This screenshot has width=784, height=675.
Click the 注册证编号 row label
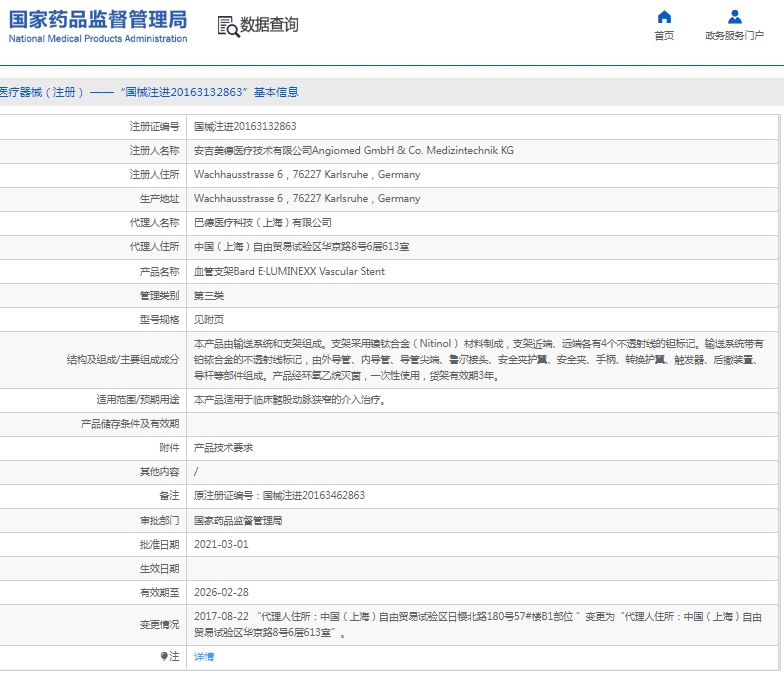click(154, 126)
